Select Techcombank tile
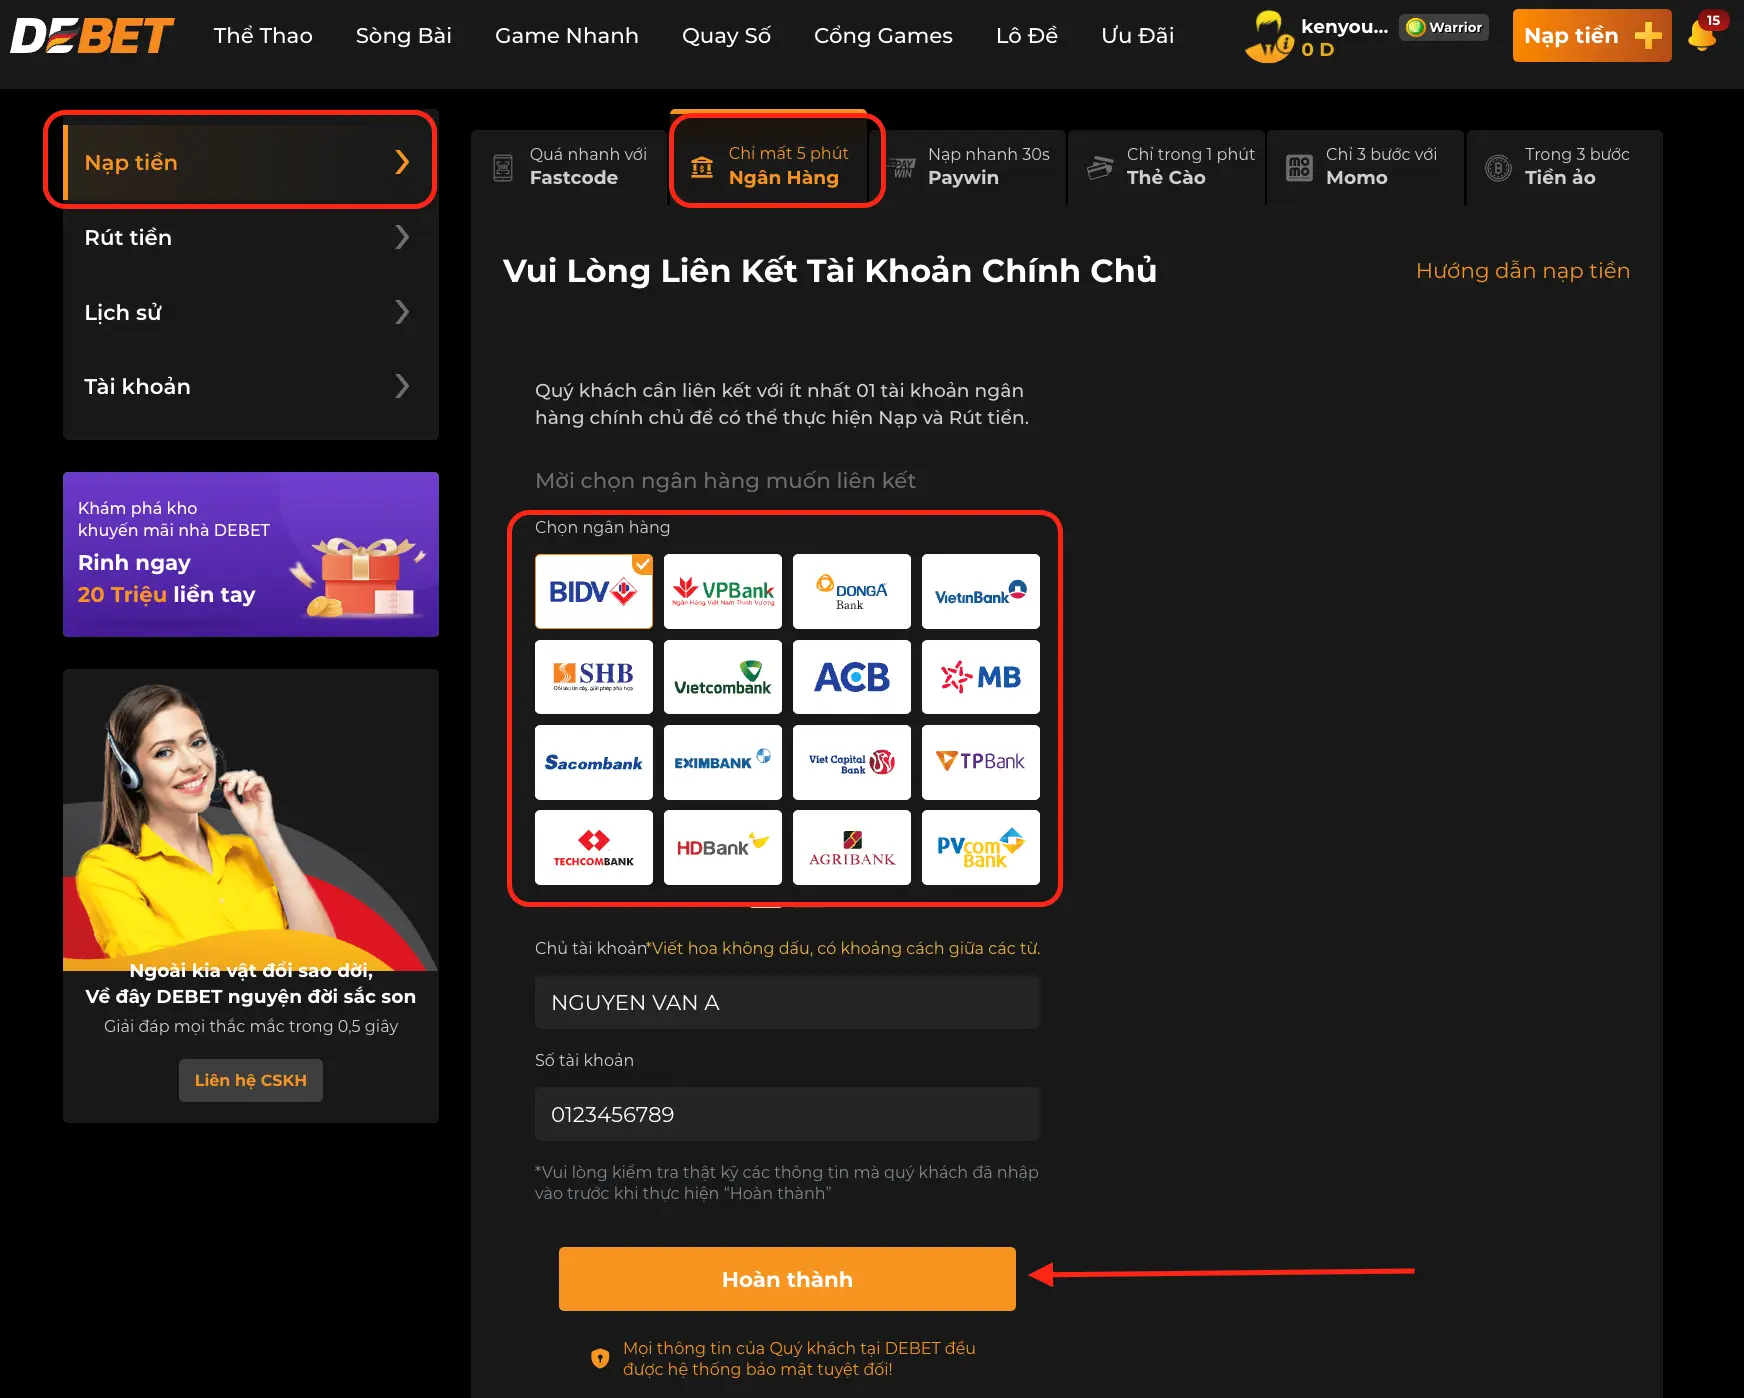 click(x=594, y=847)
